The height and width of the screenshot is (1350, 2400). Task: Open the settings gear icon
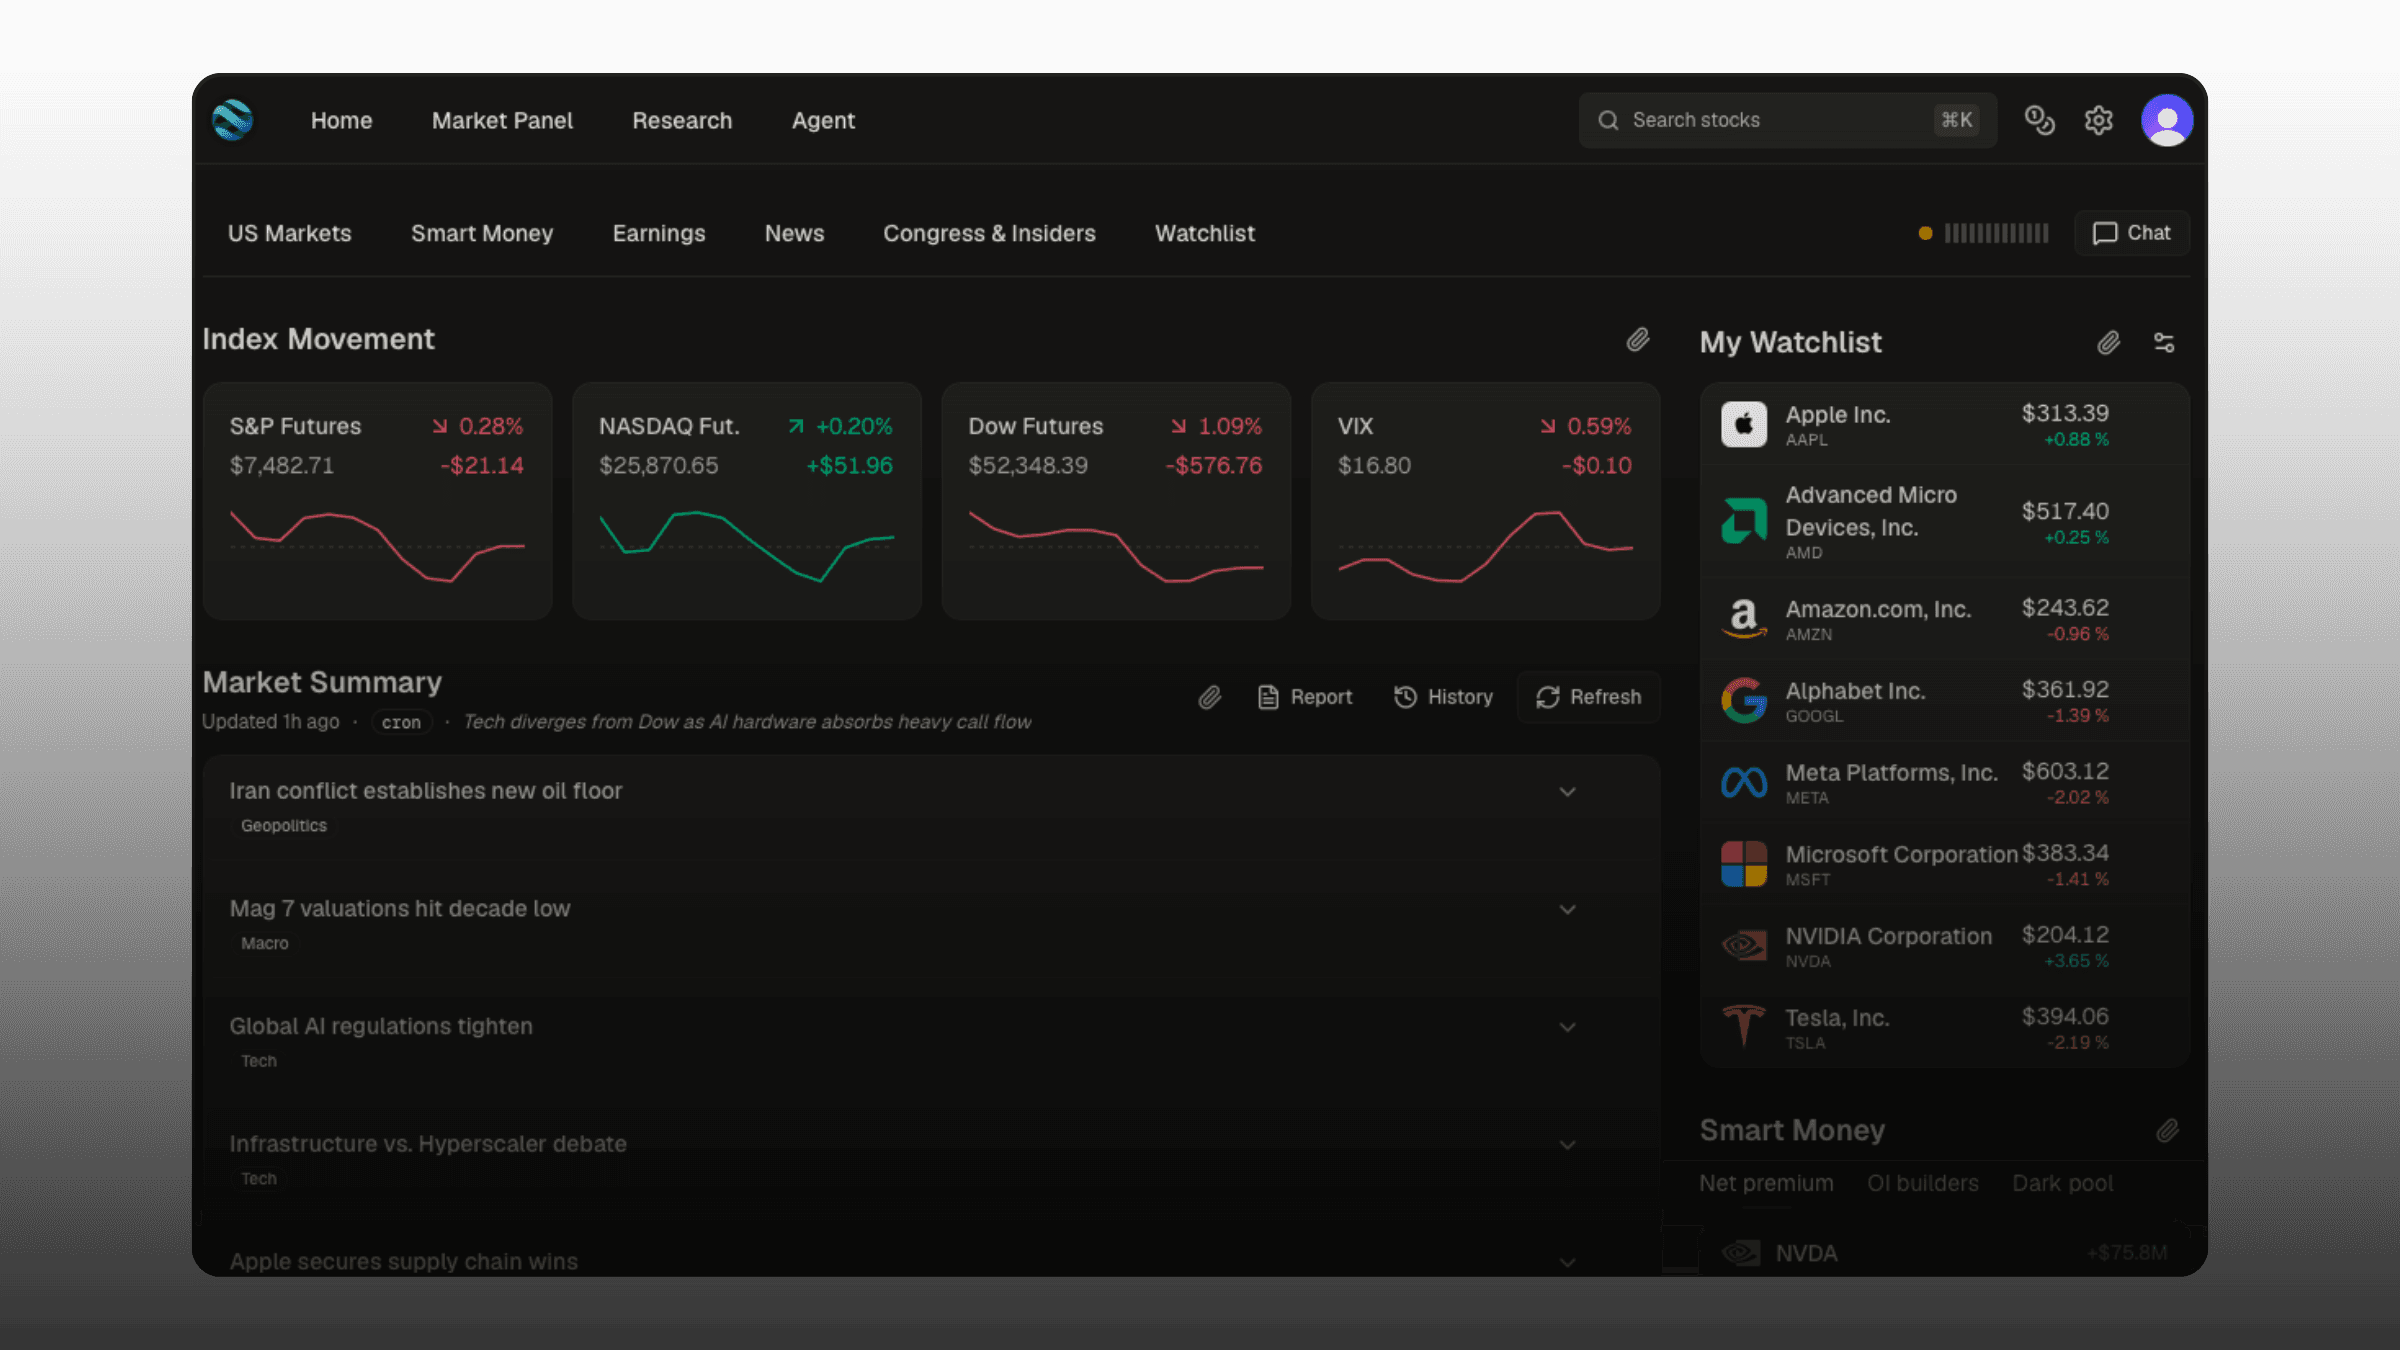(x=2098, y=120)
